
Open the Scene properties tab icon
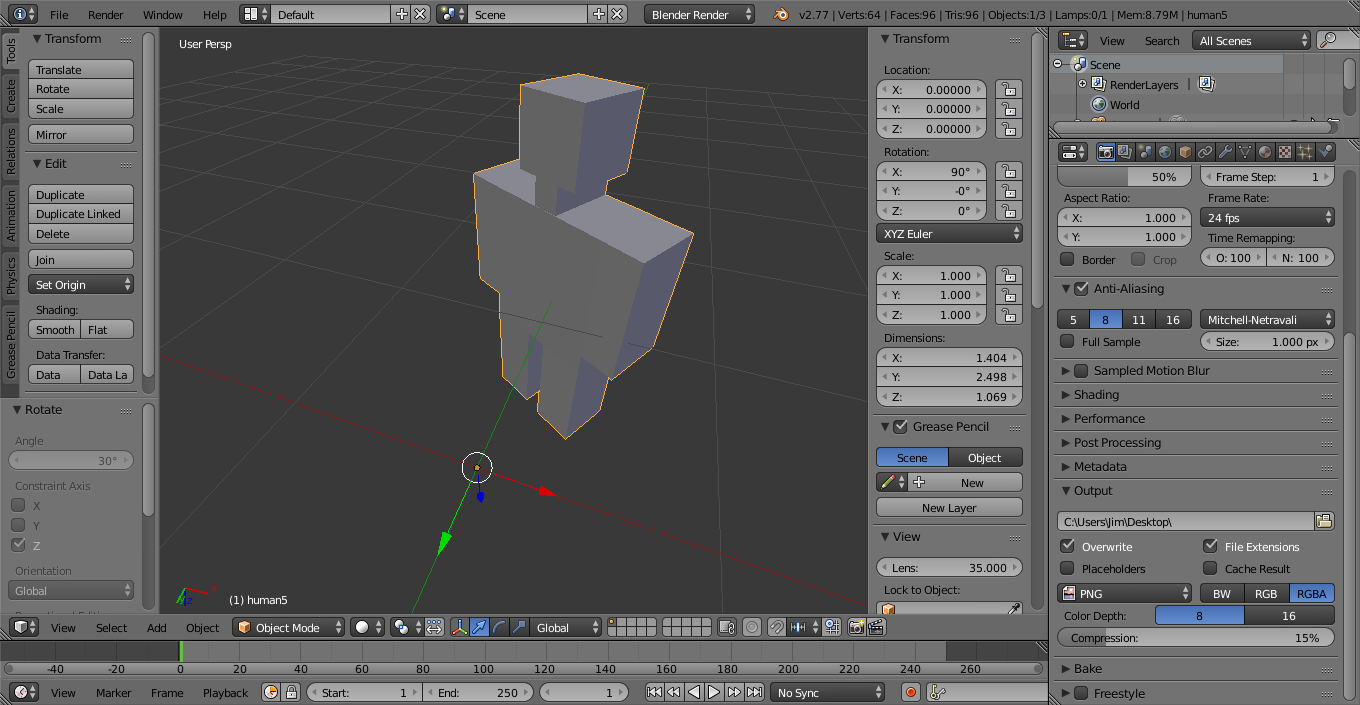pyautogui.click(x=1145, y=152)
